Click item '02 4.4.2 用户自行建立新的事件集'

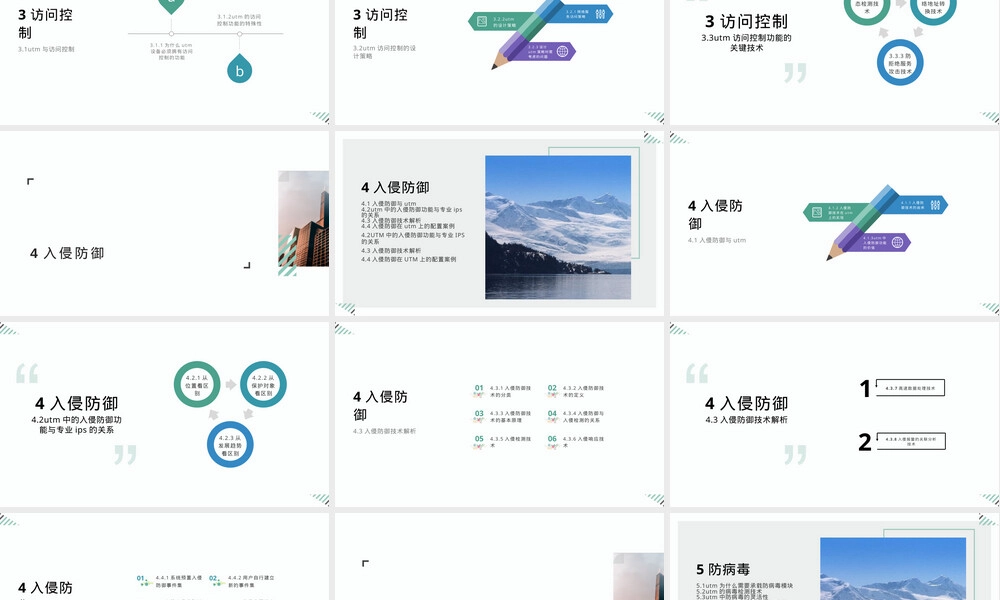pos(242,582)
